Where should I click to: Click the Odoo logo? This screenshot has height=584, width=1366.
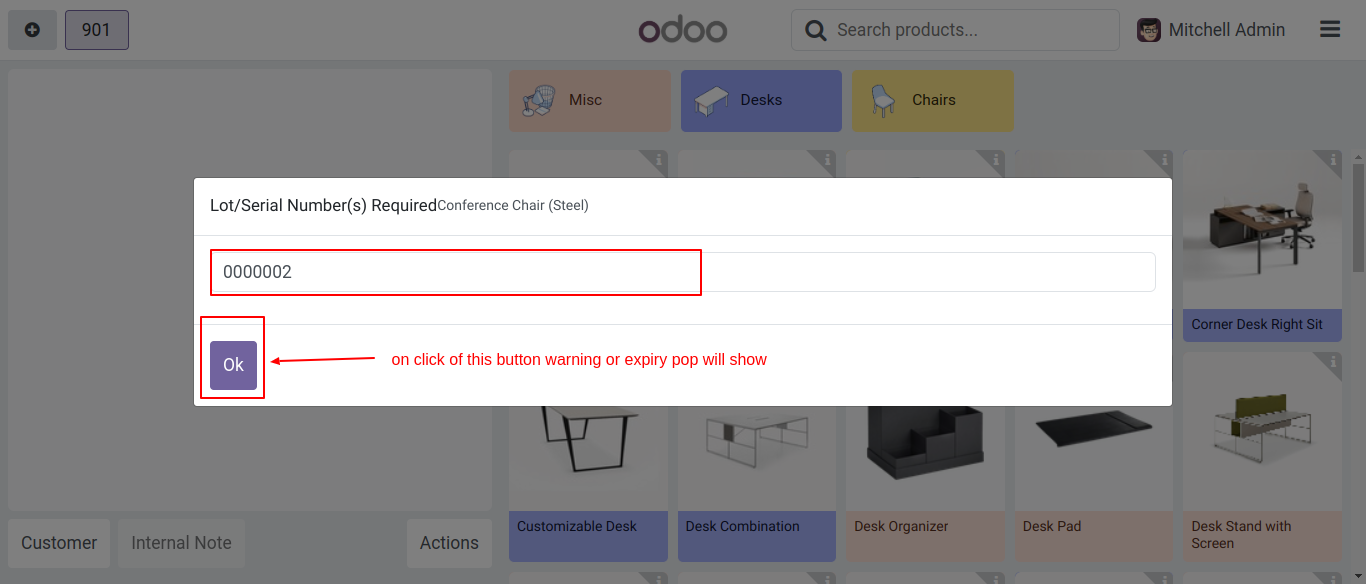point(683,30)
